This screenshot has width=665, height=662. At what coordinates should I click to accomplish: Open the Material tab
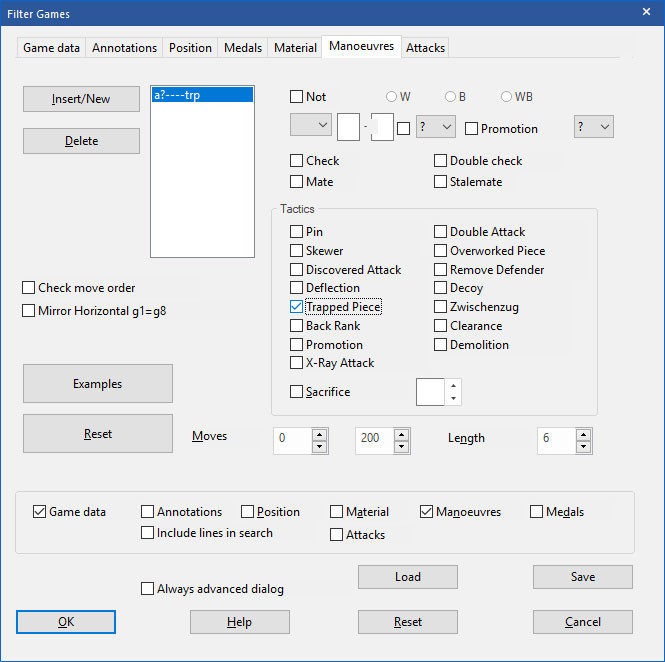(295, 47)
